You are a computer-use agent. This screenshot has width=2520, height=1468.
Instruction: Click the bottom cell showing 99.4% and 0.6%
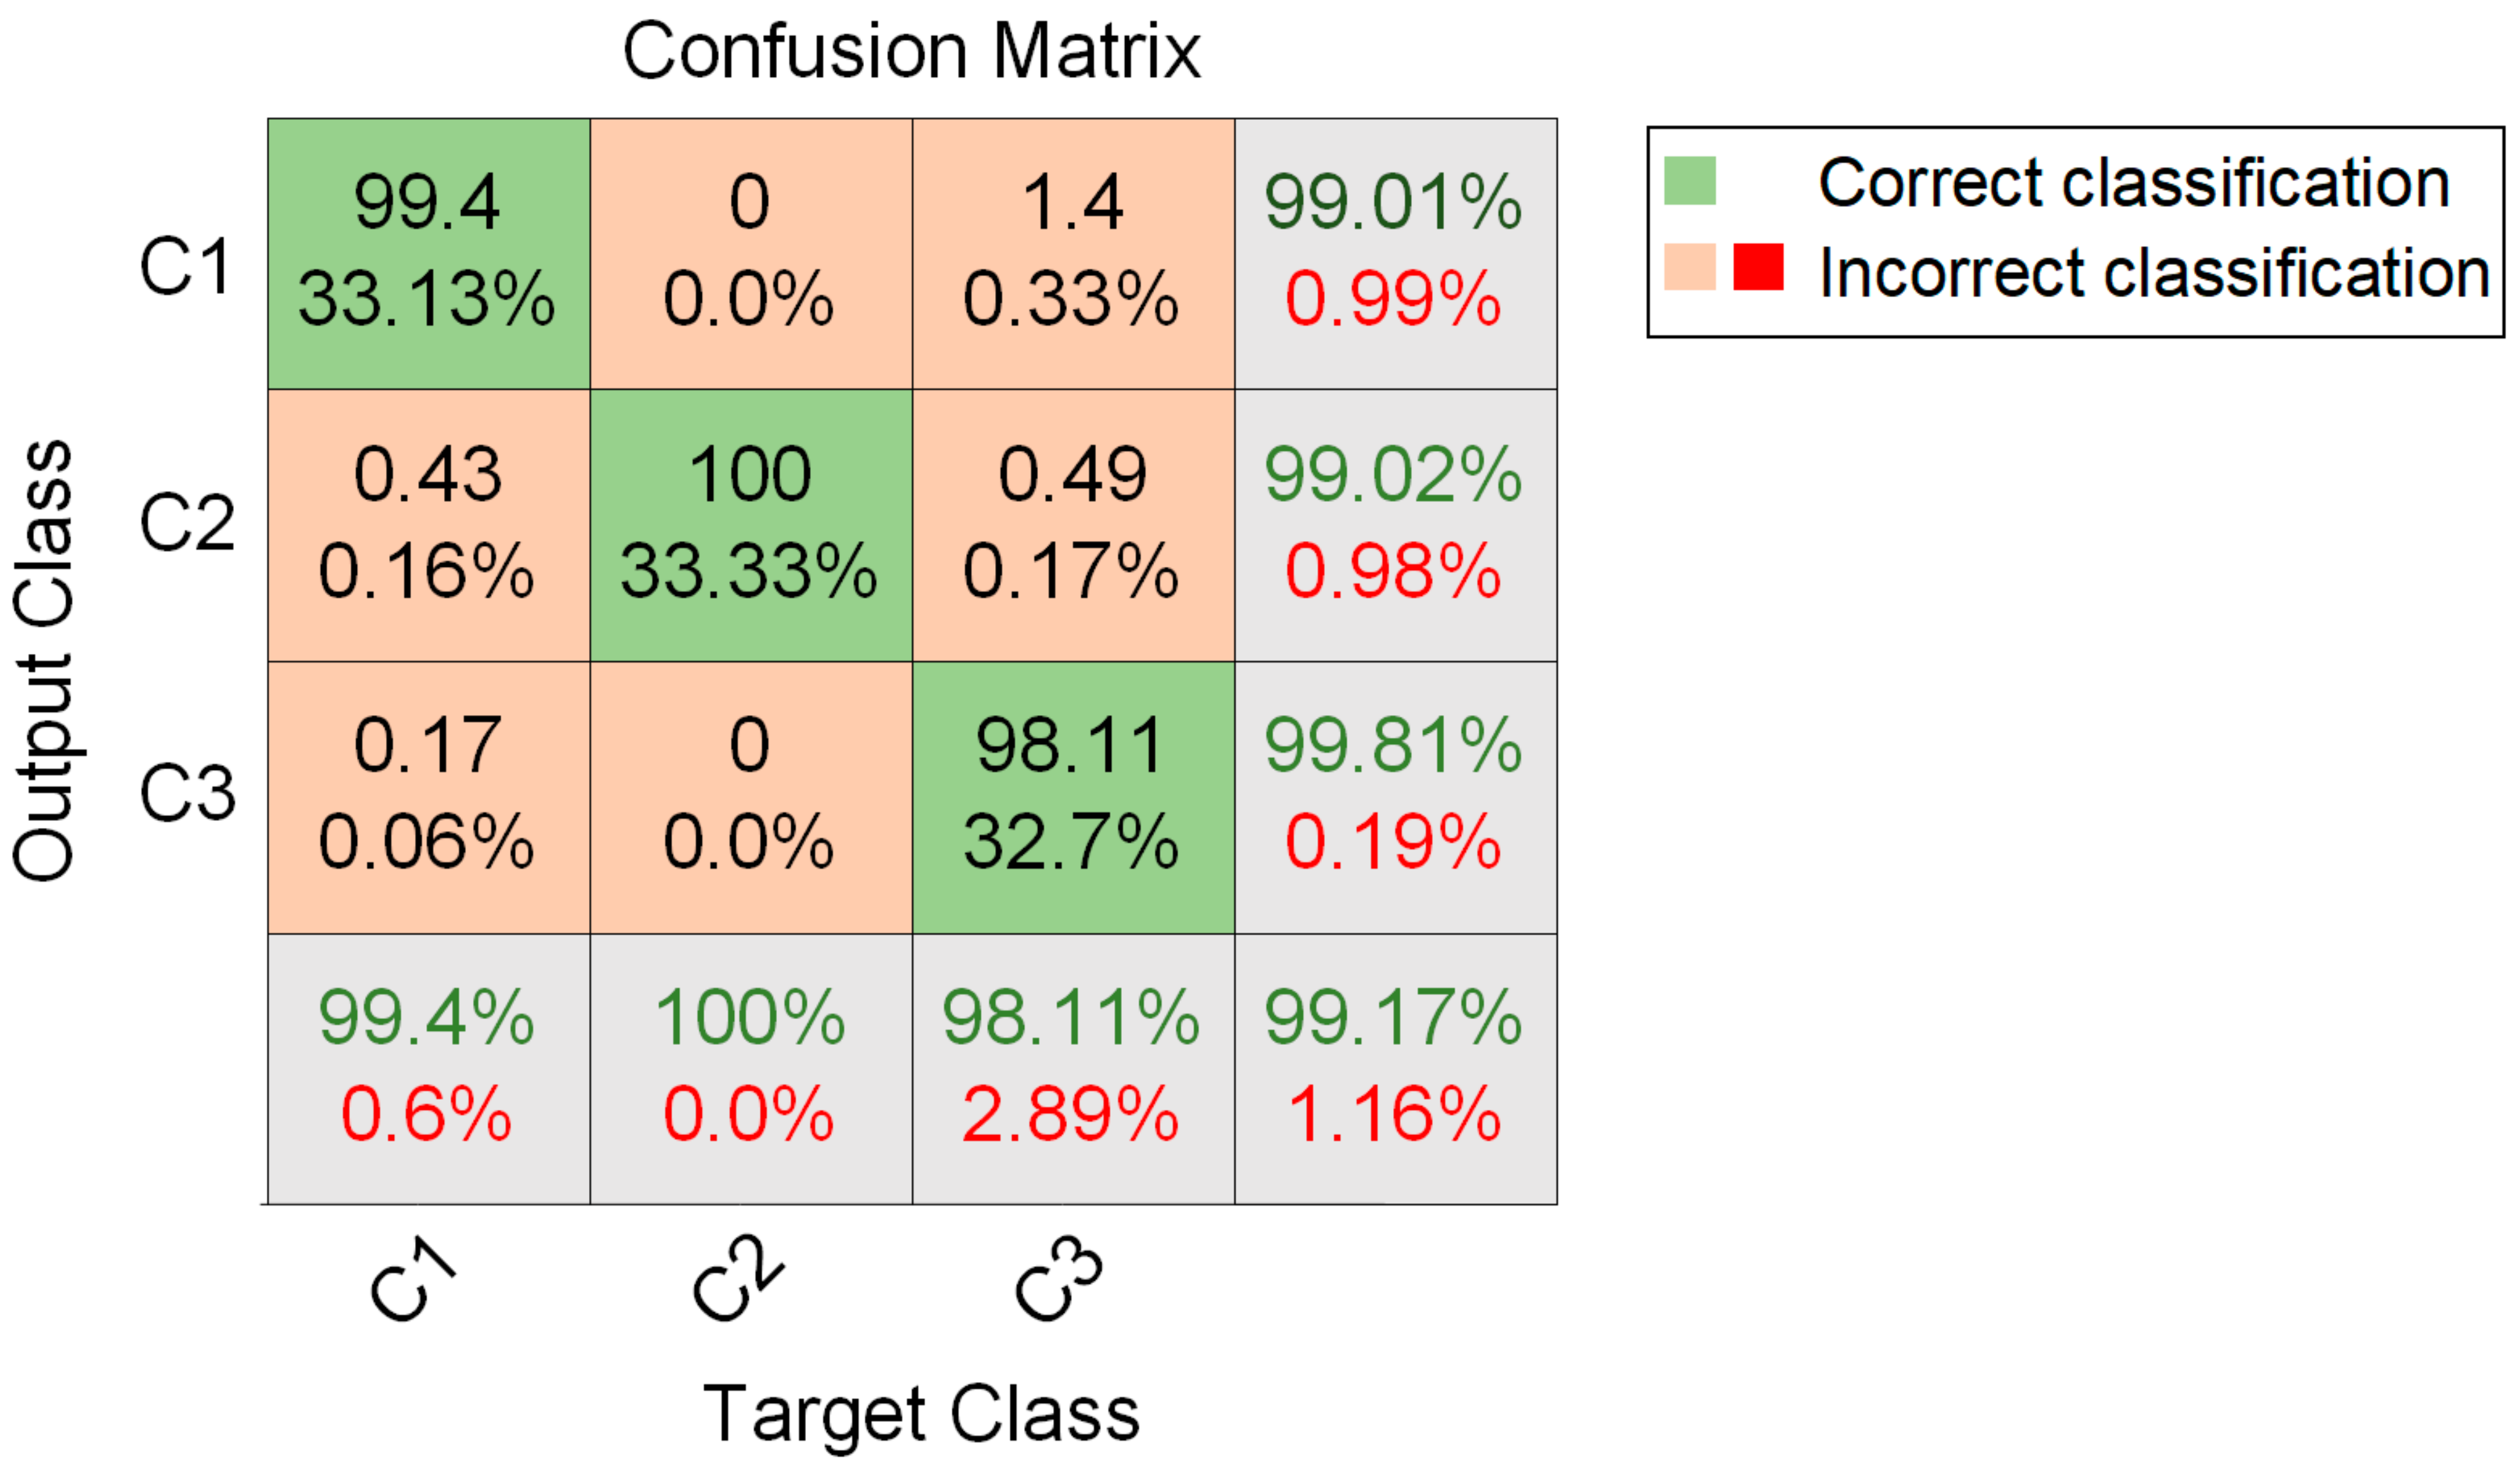pyautogui.click(x=428, y=1068)
